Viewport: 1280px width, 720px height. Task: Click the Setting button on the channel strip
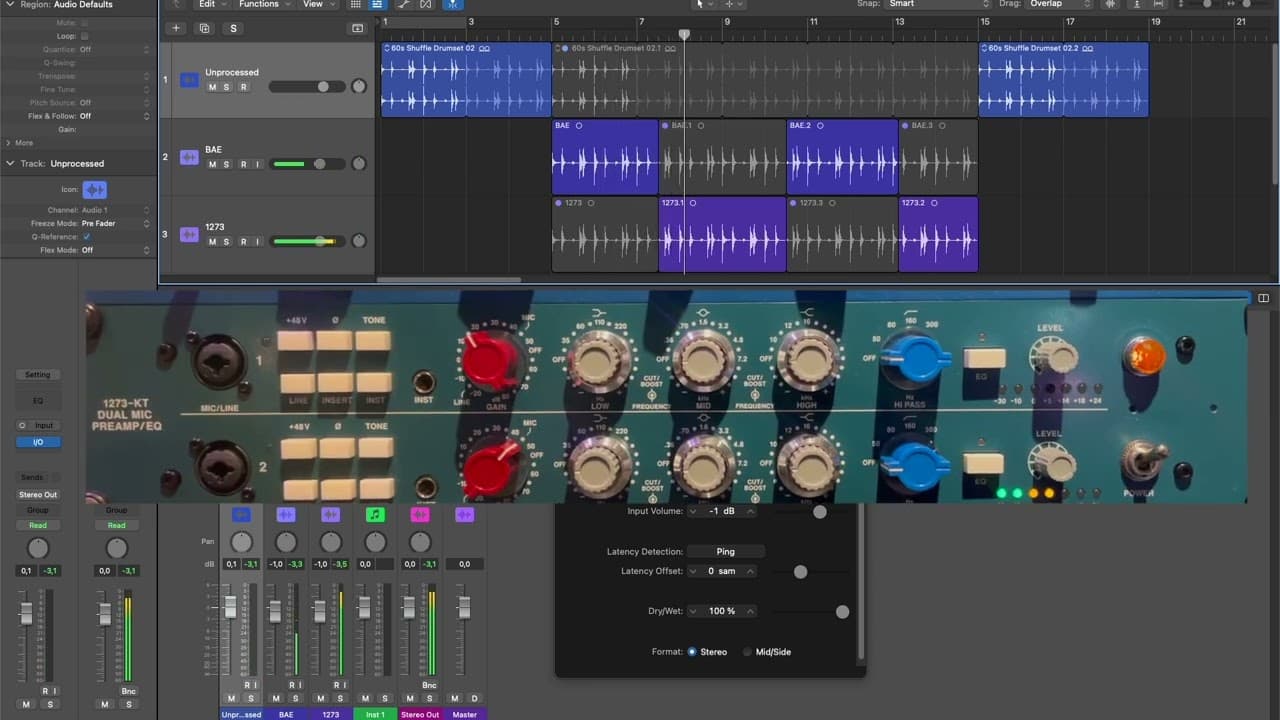coord(38,375)
